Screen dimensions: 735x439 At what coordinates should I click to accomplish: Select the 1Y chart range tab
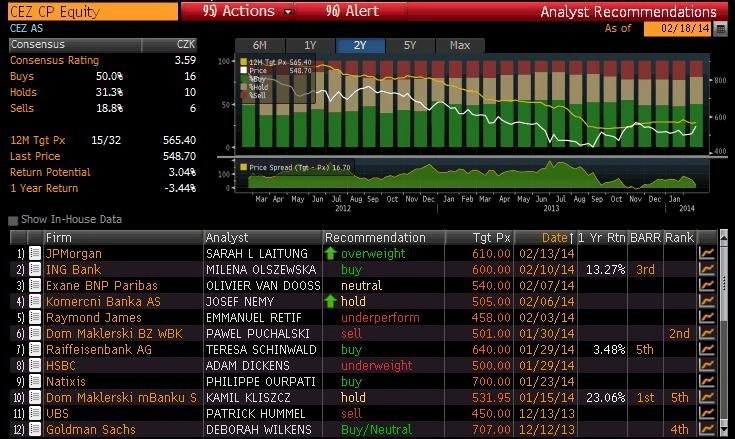coord(310,45)
